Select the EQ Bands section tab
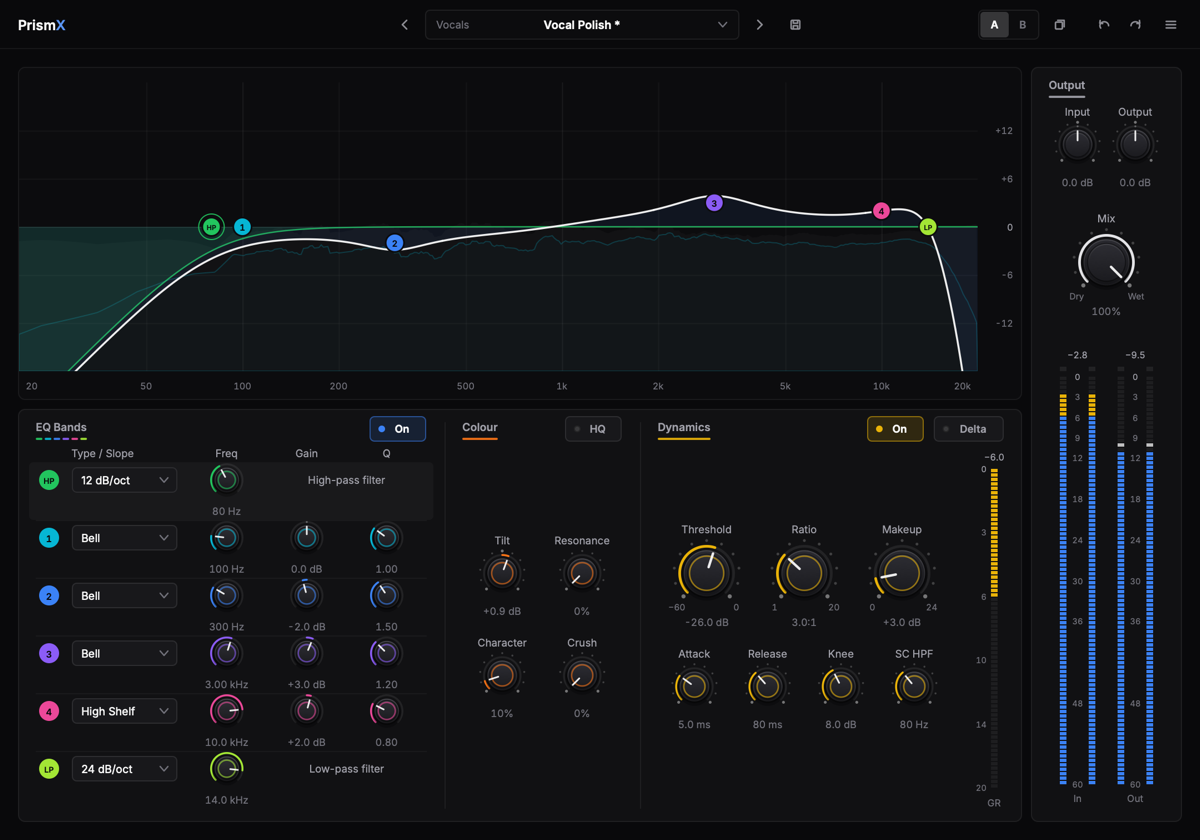 pyautogui.click(x=61, y=428)
